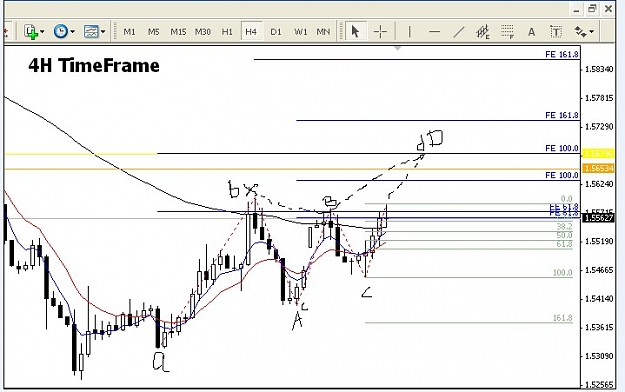Viewport: 625px width, 392px height.
Task: Click the black 1.55627 current price tag
Action: click(598, 218)
